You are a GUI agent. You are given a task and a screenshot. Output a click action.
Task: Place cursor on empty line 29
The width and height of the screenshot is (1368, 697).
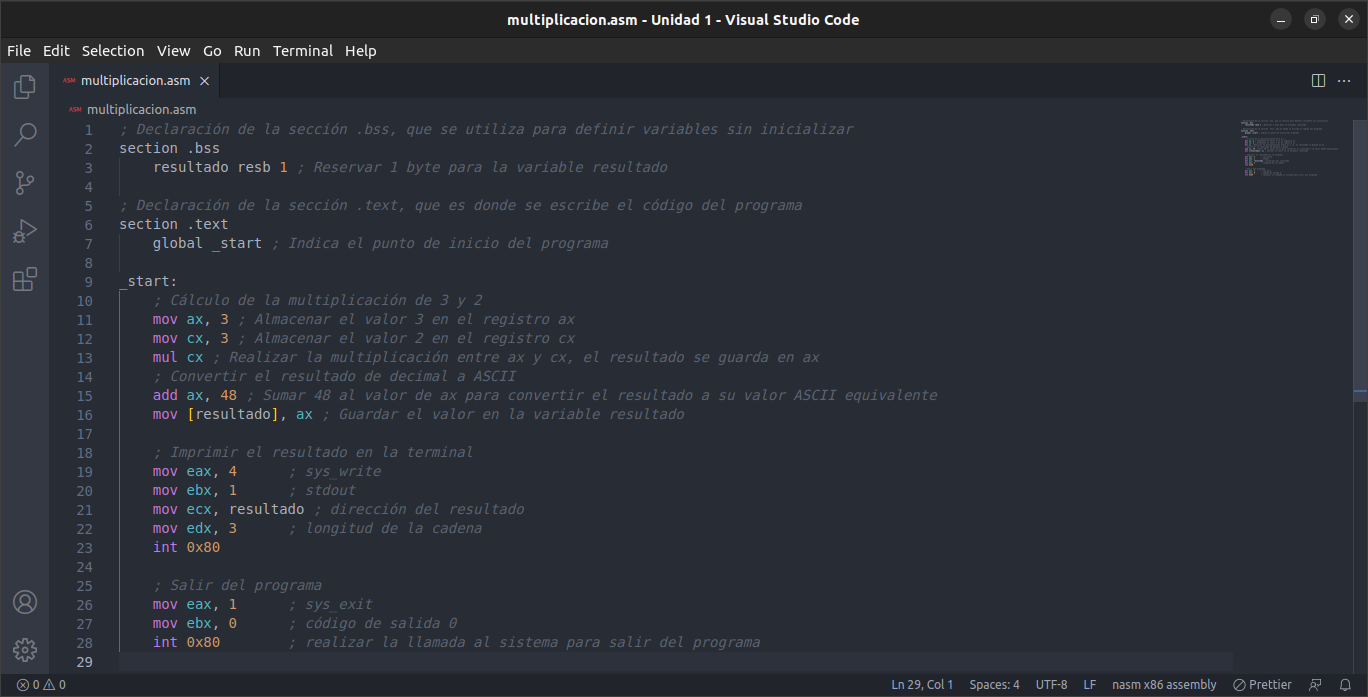click(675, 662)
